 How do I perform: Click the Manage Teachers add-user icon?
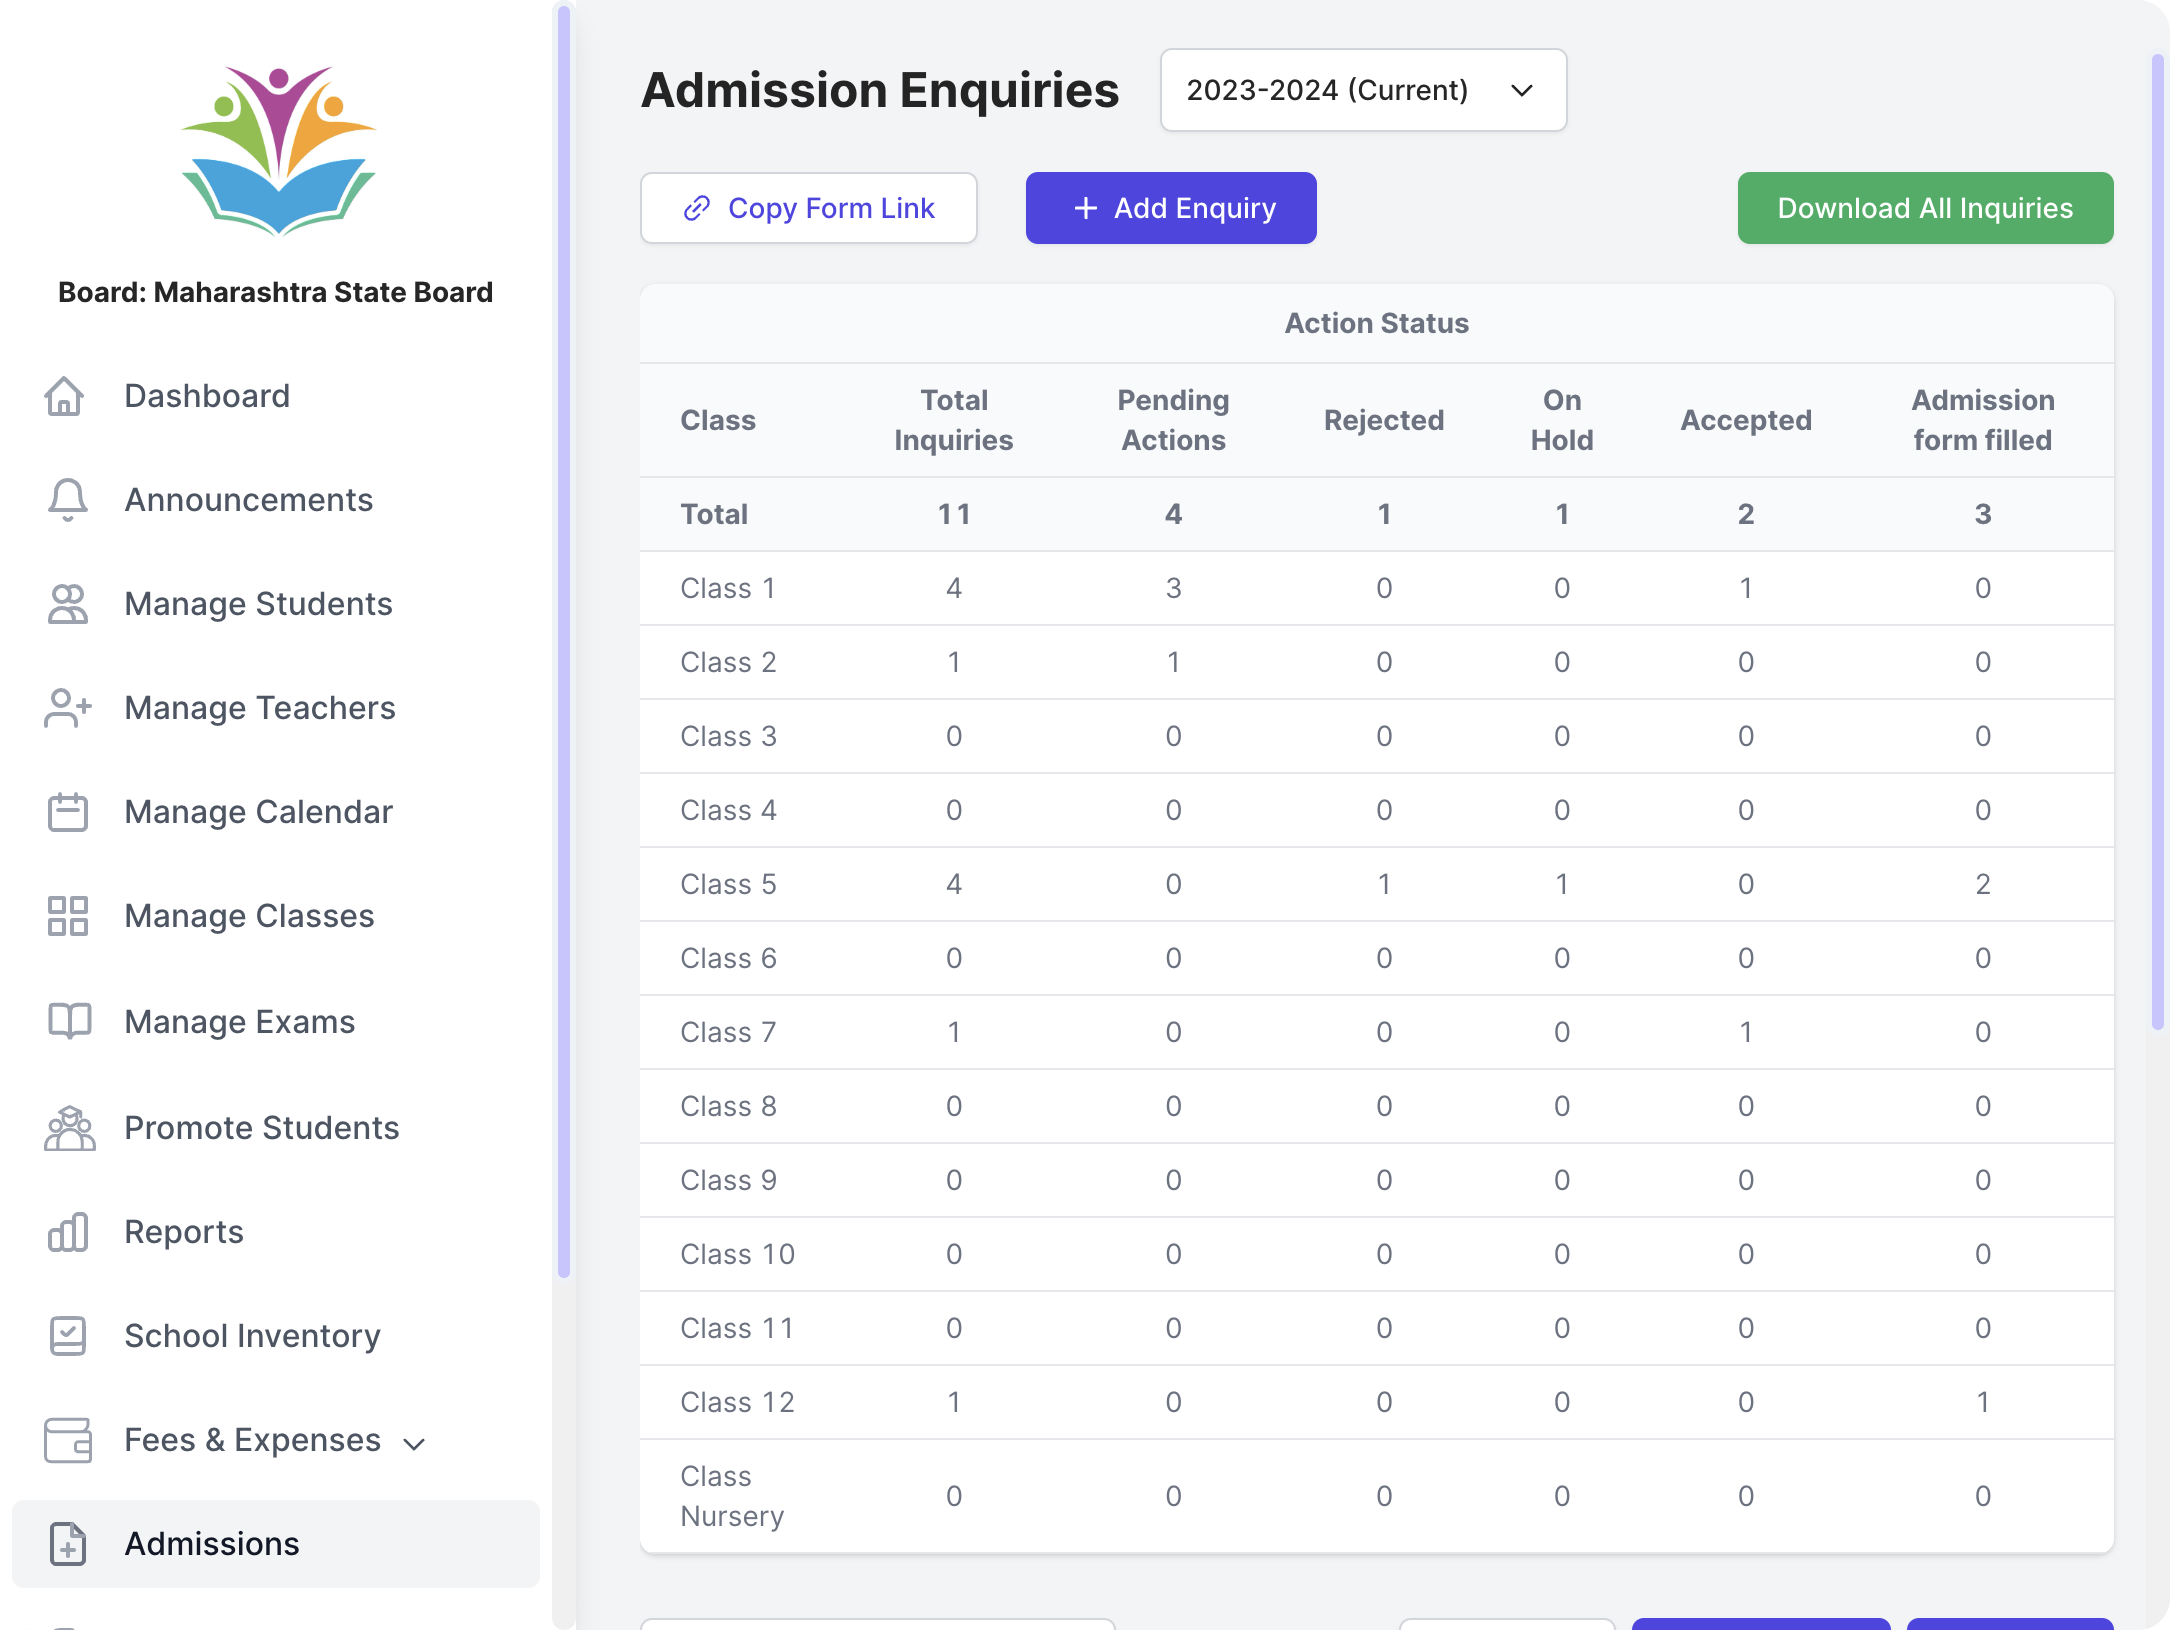(68, 708)
